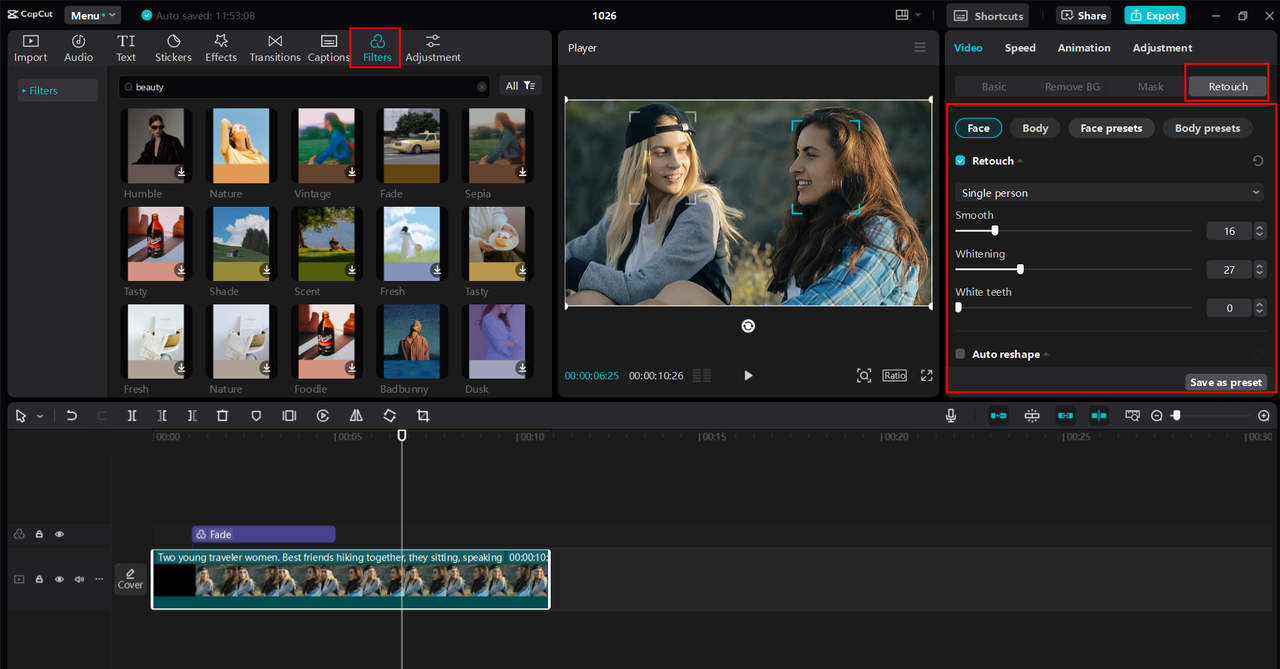
Task: Open the Player panel hamburger menu
Action: coord(920,47)
